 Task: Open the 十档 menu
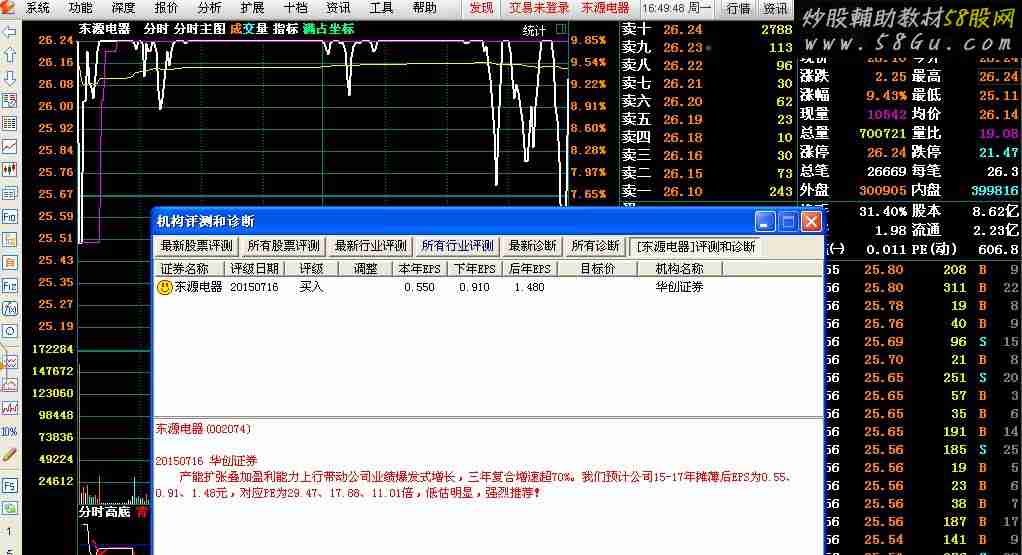click(295, 8)
